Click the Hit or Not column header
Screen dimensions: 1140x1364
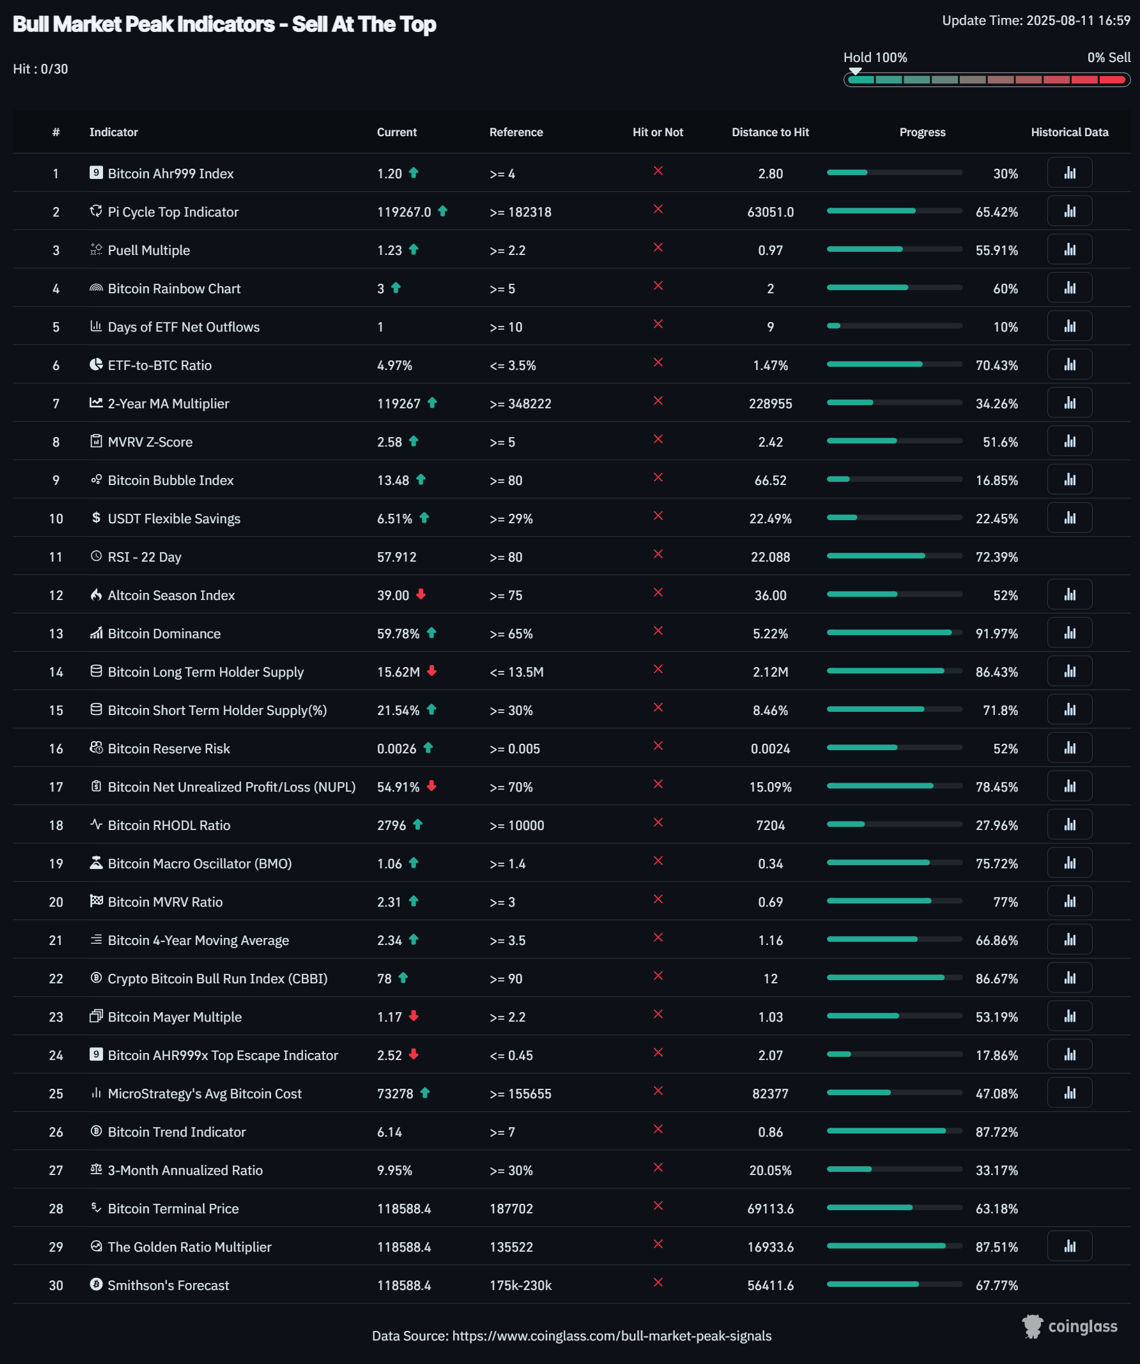click(x=658, y=132)
